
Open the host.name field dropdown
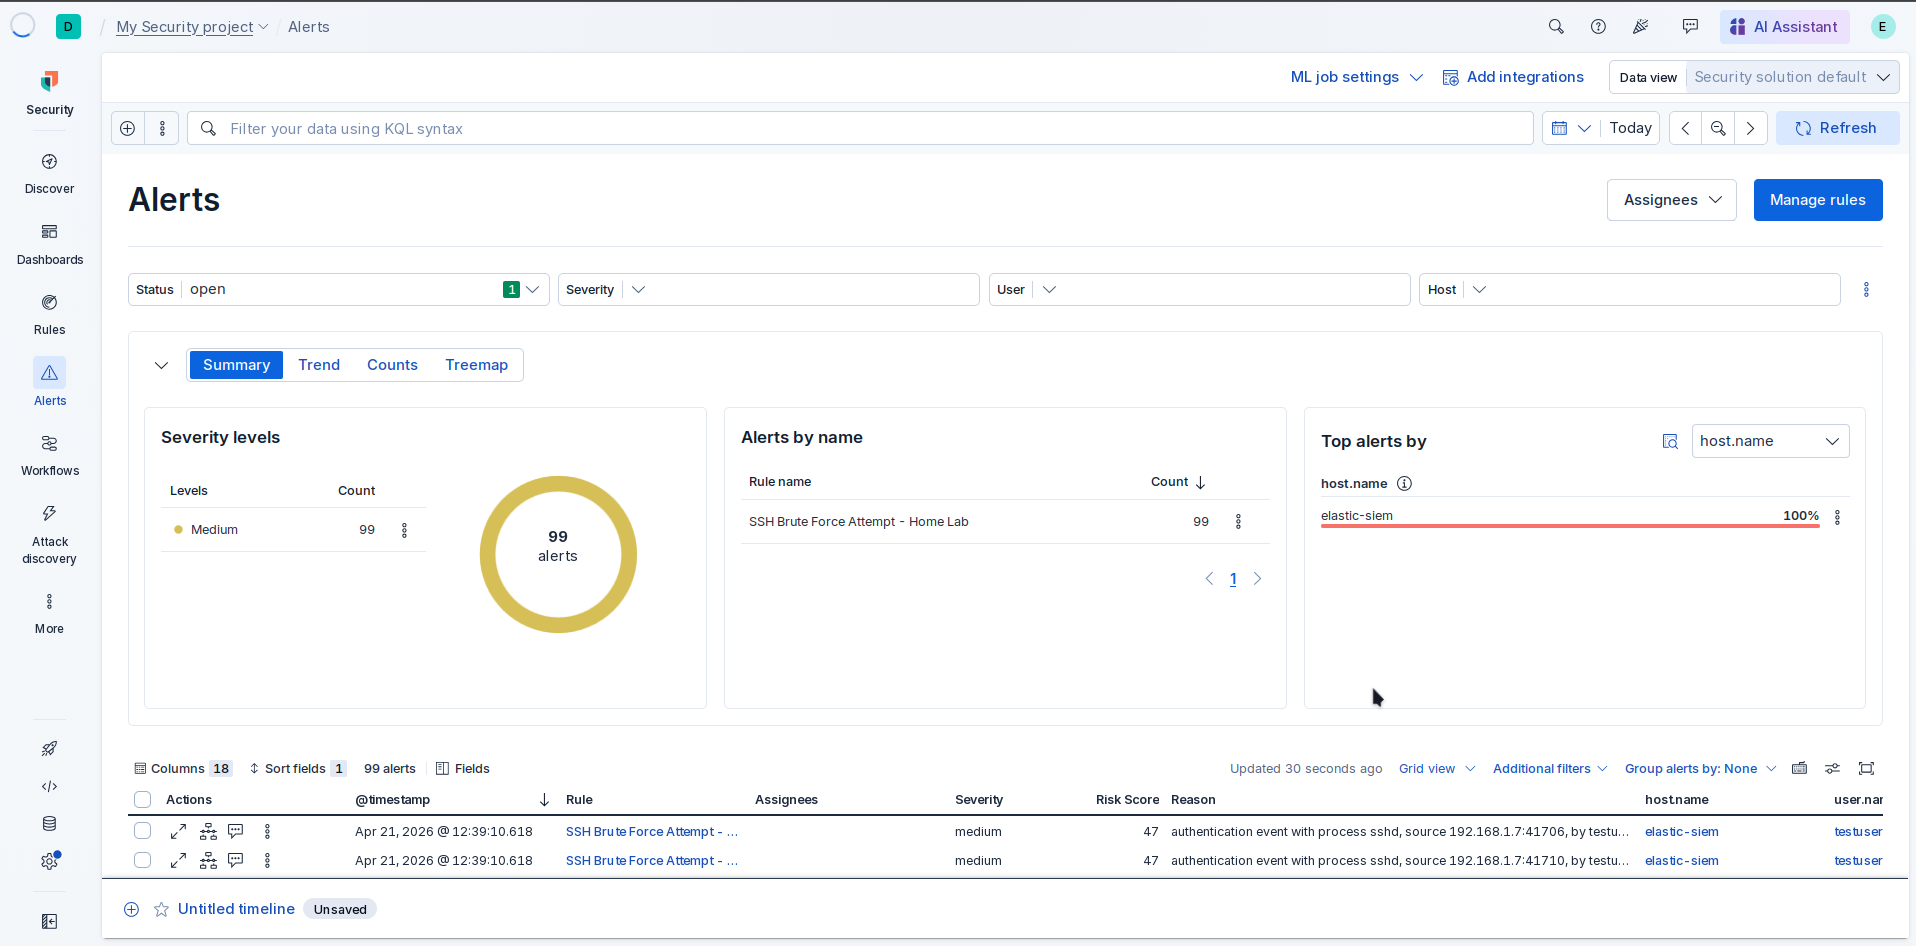click(1769, 441)
